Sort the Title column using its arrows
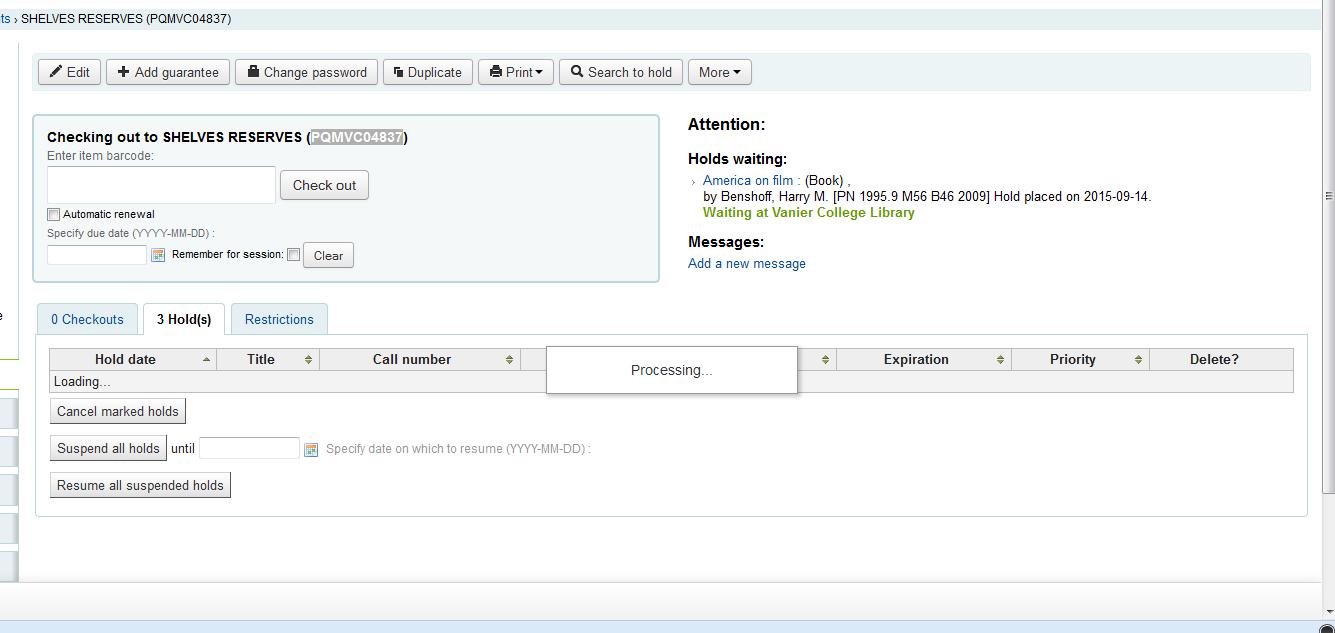Viewport: 1335px width, 633px height. [308, 360]
